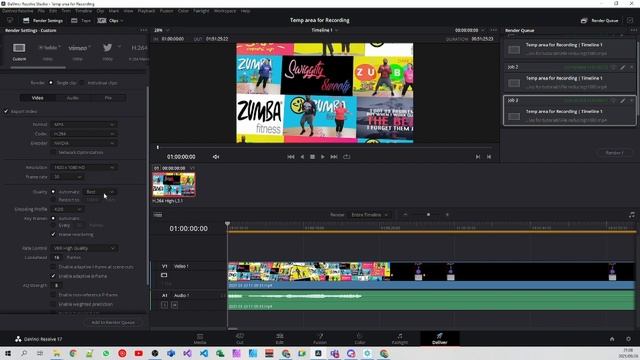
Task: Choose the YouTube render preset
Action: point(49,48)
